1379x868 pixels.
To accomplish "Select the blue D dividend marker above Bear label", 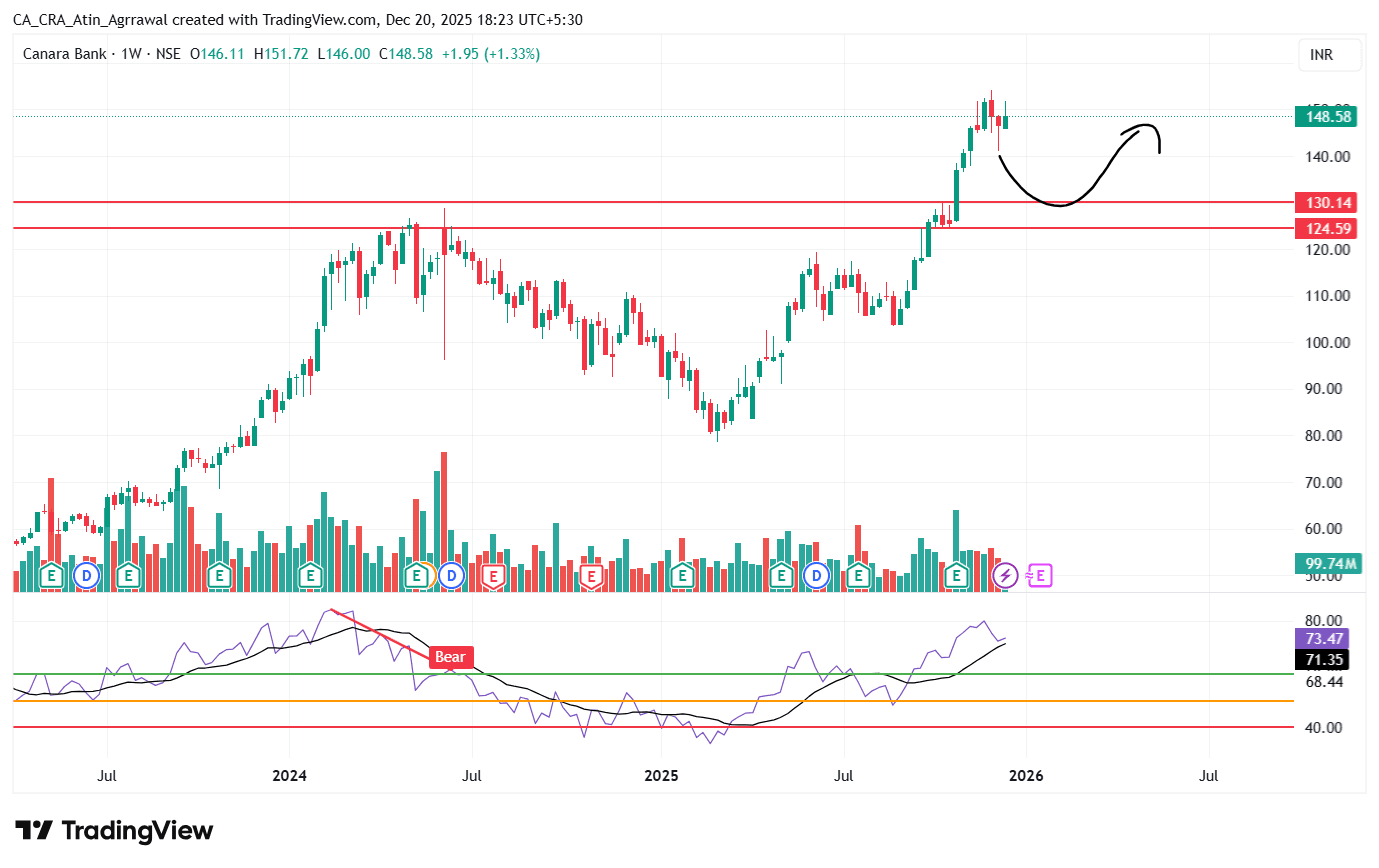I will pyautogui.click(x=451, y=575).
